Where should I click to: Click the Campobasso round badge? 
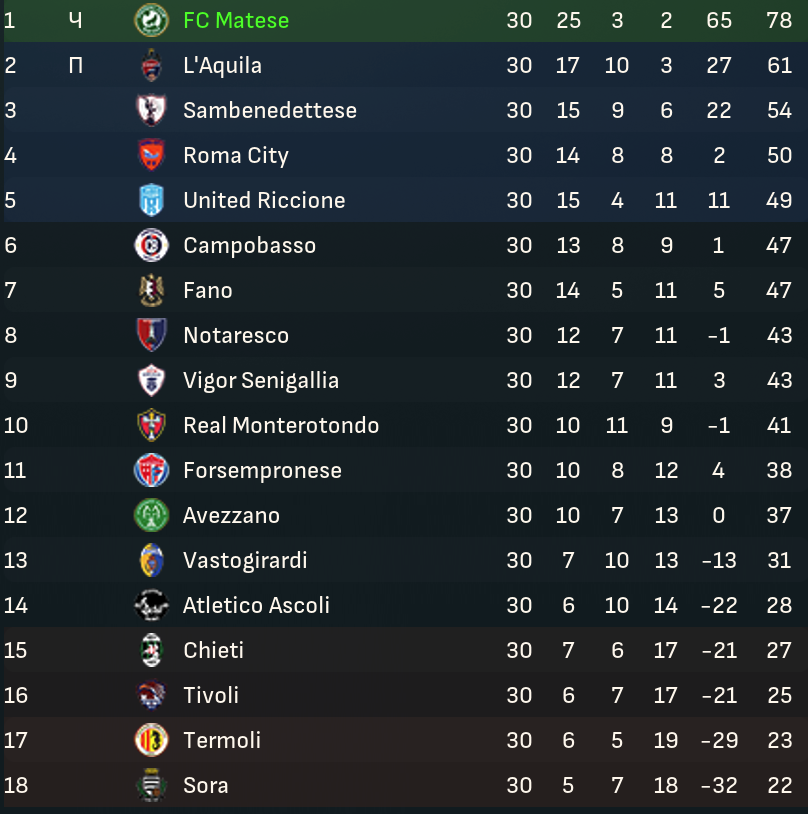point(151,245)
